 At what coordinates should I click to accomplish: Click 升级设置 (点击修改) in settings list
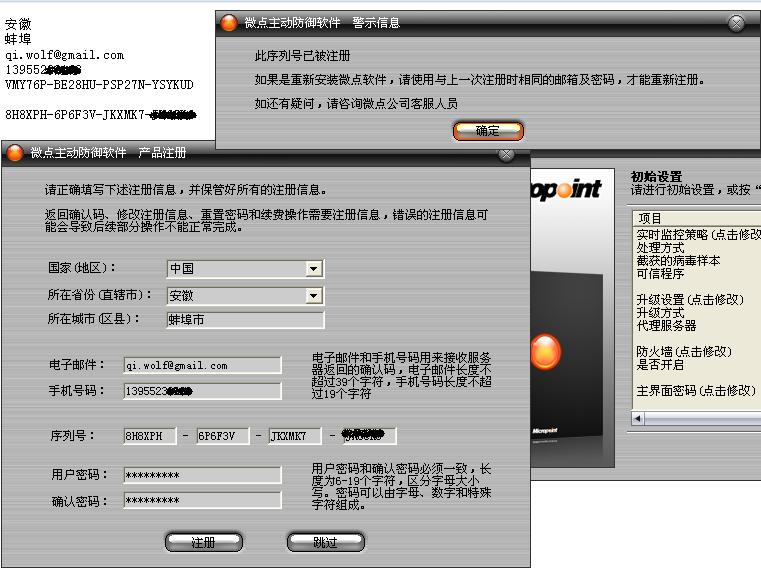[x=690, y=300]
